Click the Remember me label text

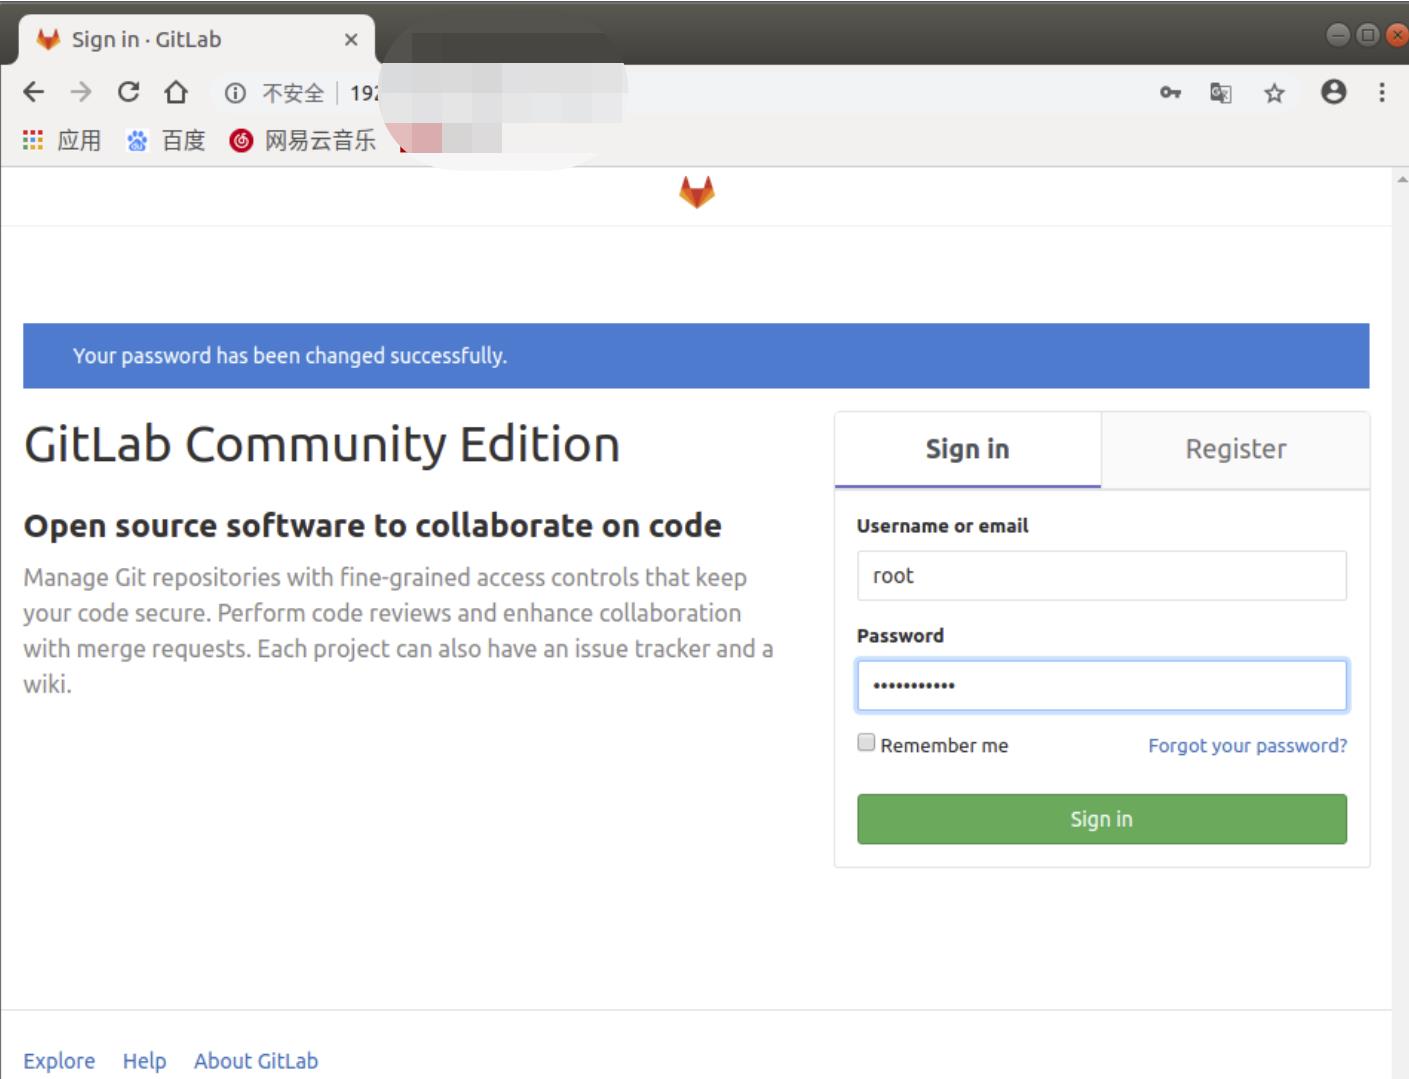[944, 745]
